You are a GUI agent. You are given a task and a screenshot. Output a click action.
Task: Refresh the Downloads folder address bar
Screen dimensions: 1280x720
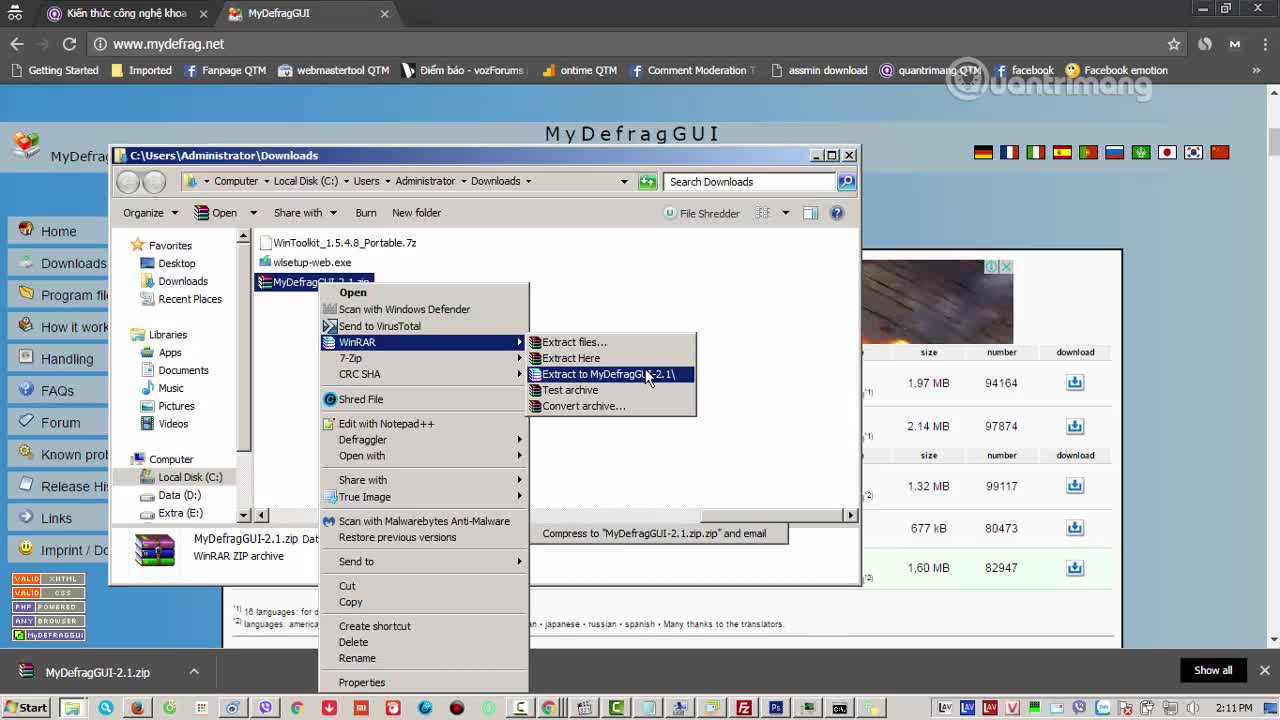(648, 181)
